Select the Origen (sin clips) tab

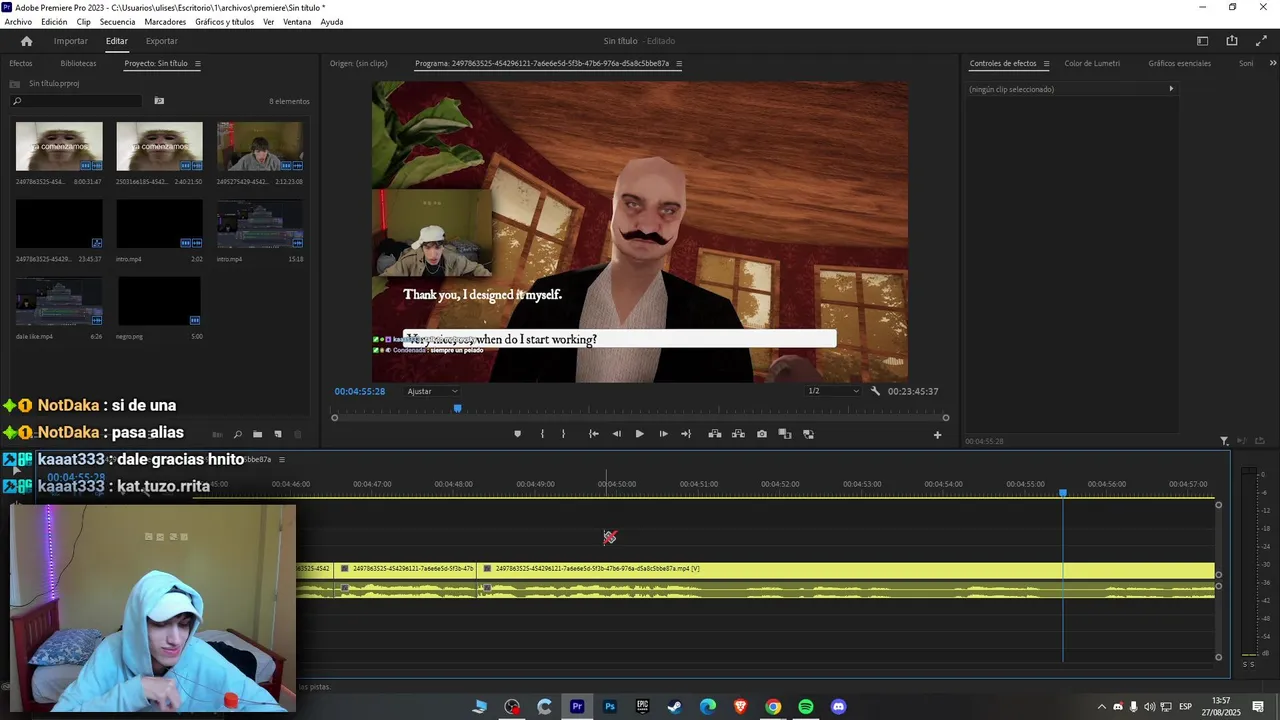point(358,64)
